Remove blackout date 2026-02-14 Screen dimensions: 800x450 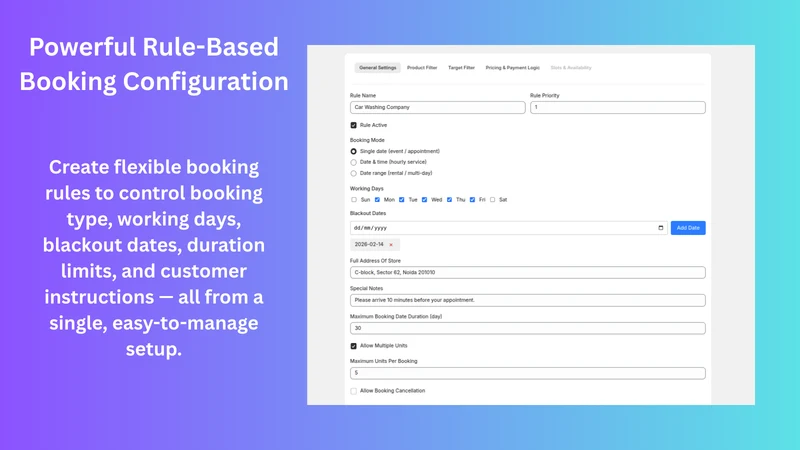391,245
